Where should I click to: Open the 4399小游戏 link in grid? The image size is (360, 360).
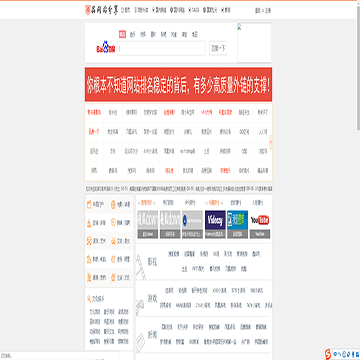coord(150,151)
